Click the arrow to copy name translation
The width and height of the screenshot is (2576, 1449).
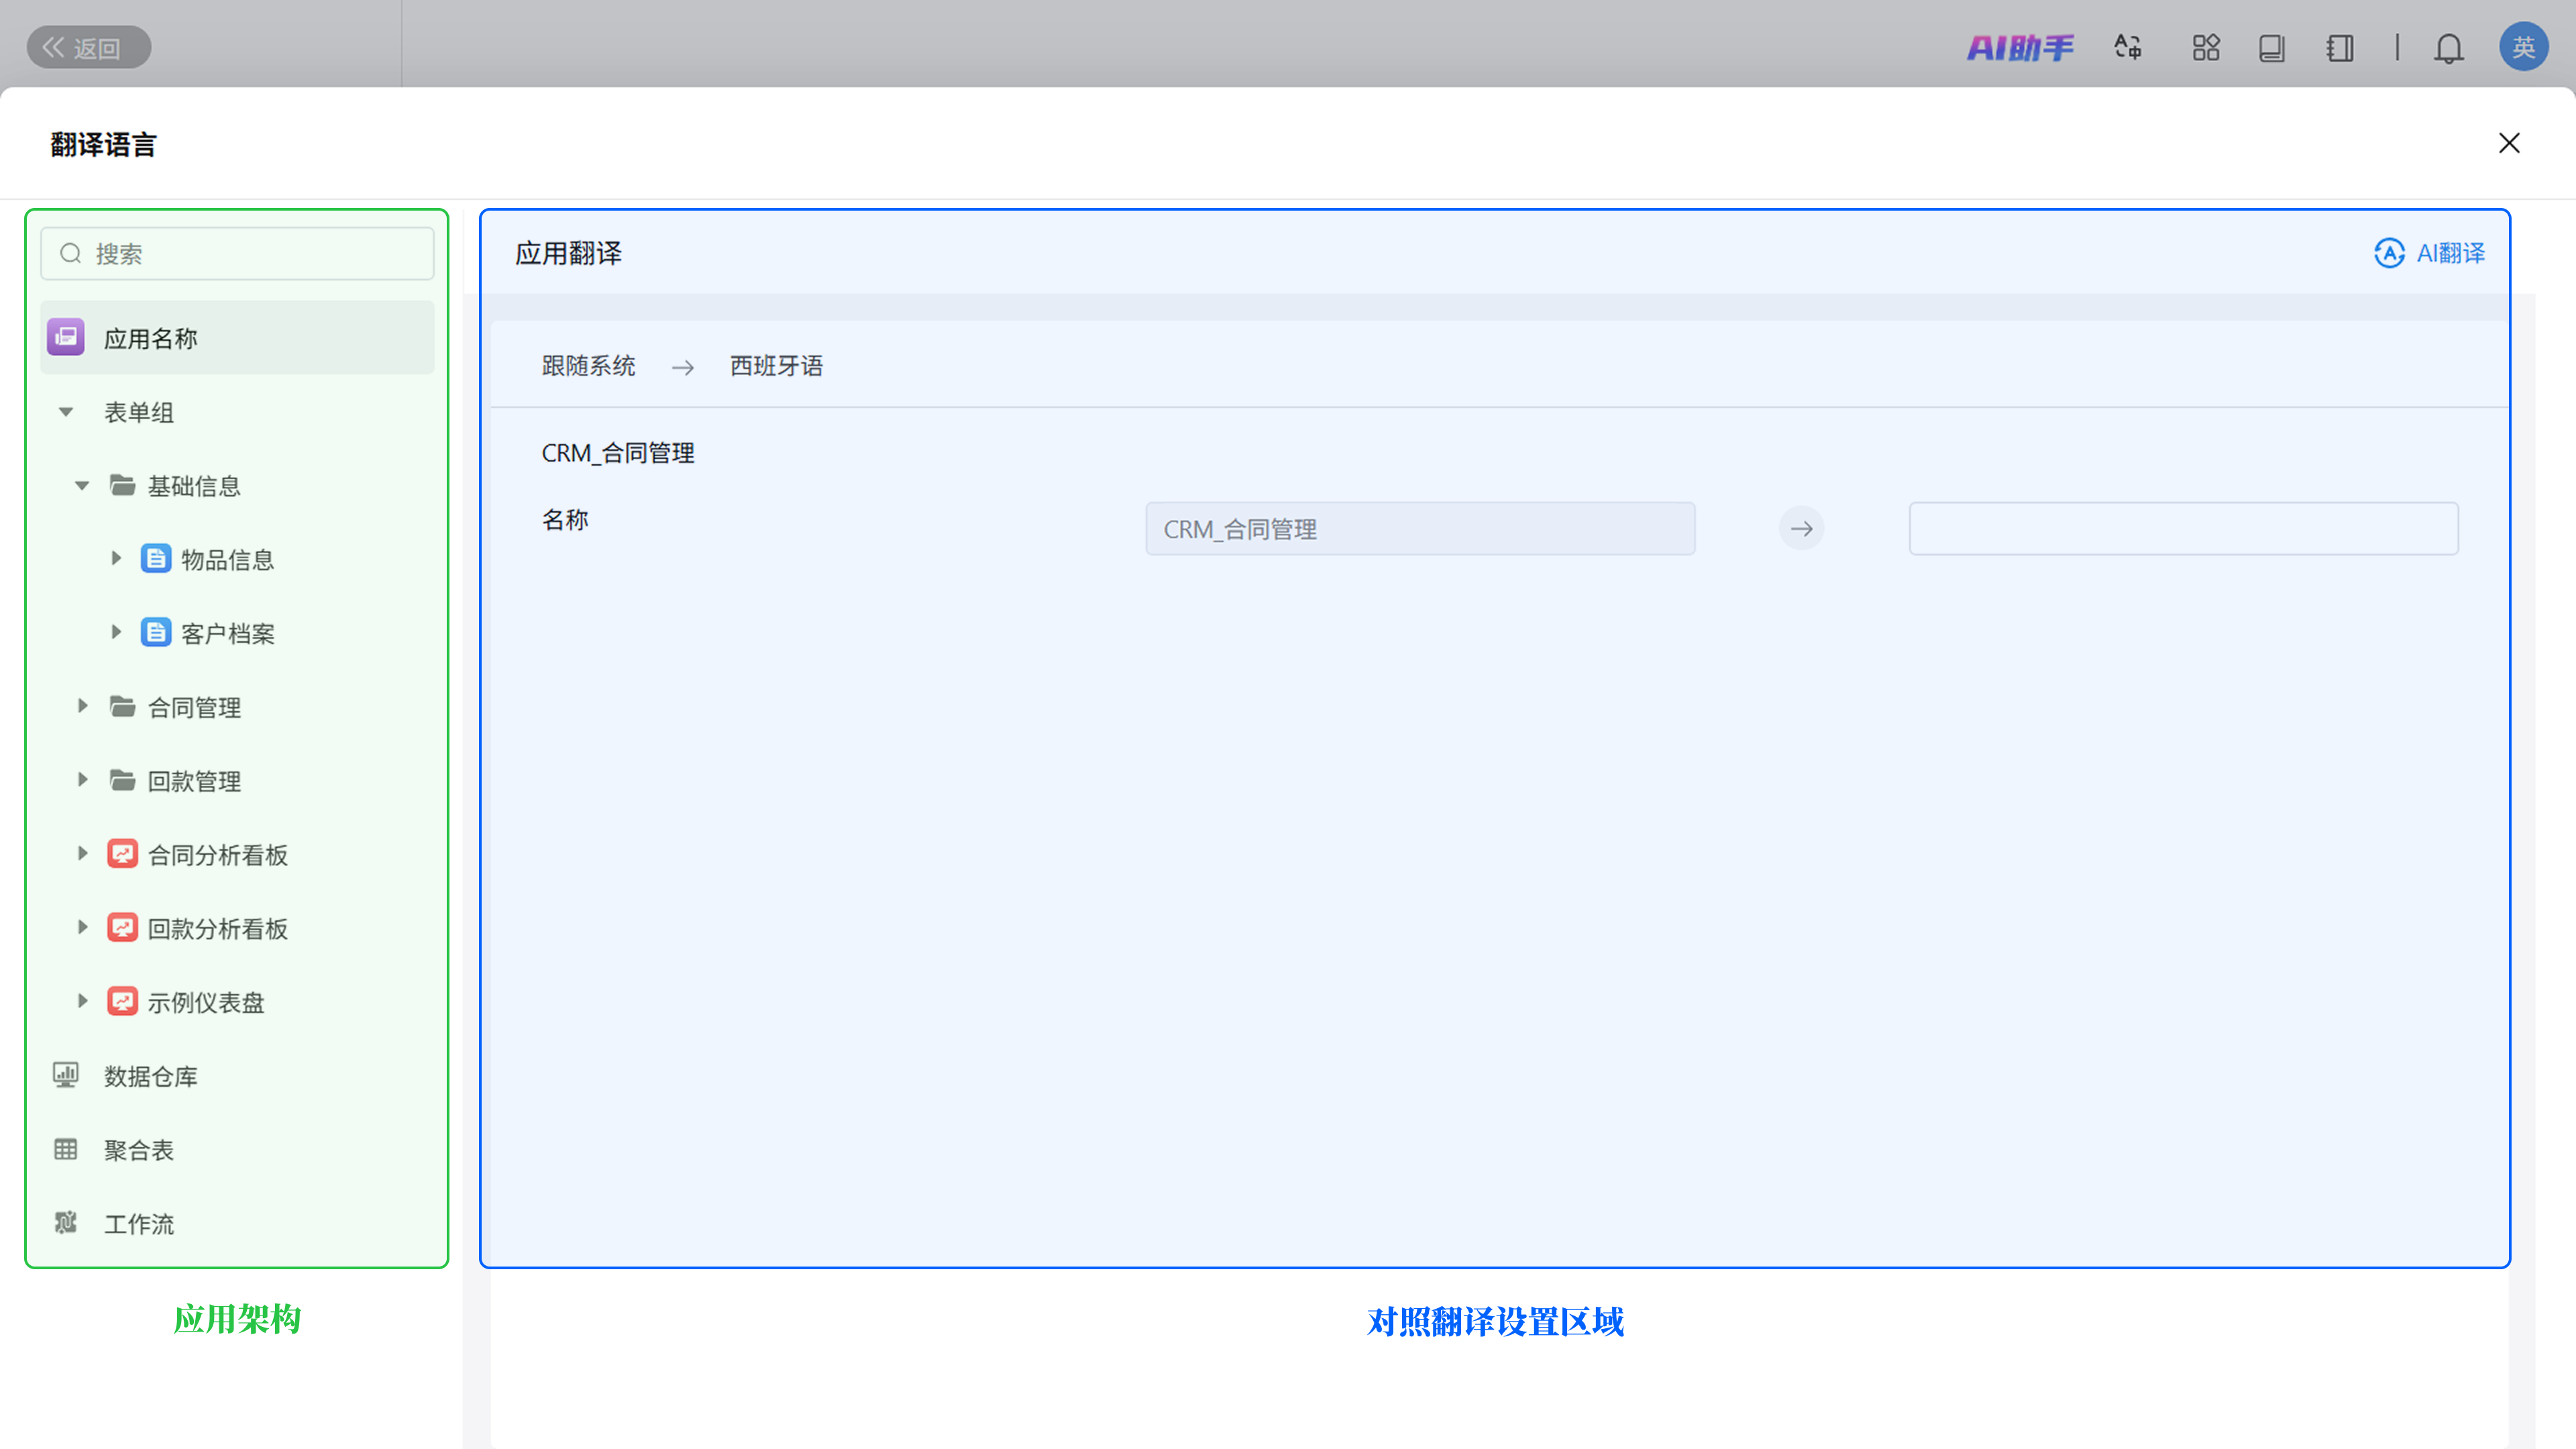coord(1801,528)
